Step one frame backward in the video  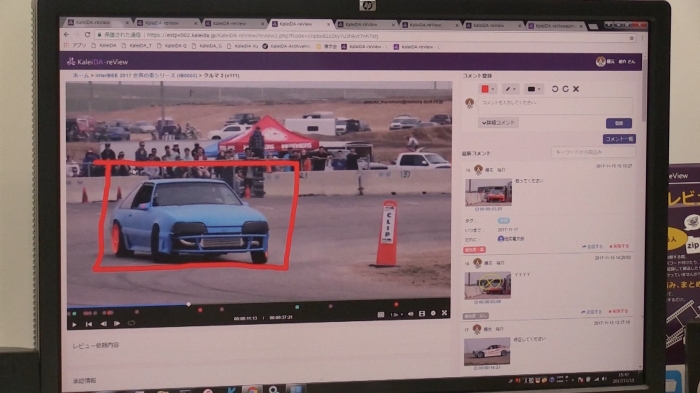coord(103,324)
